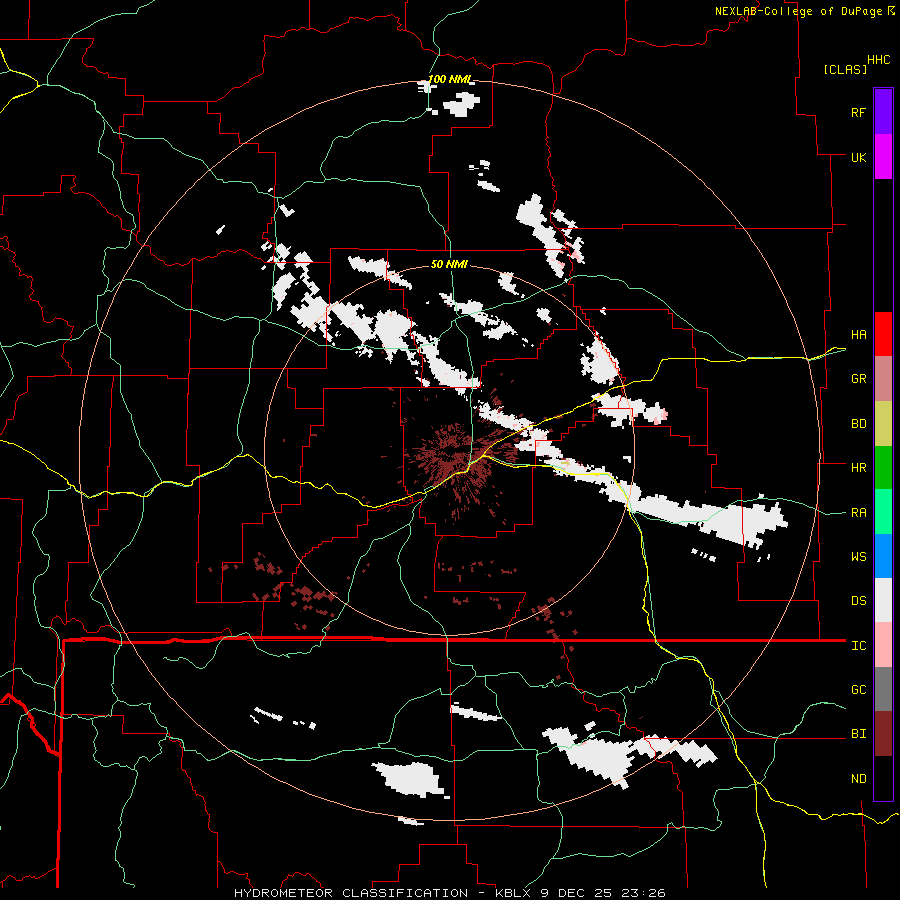Click the ND black legend swatch
The image size is (900, 900).
pyautogui.click(x=883, y=778)
